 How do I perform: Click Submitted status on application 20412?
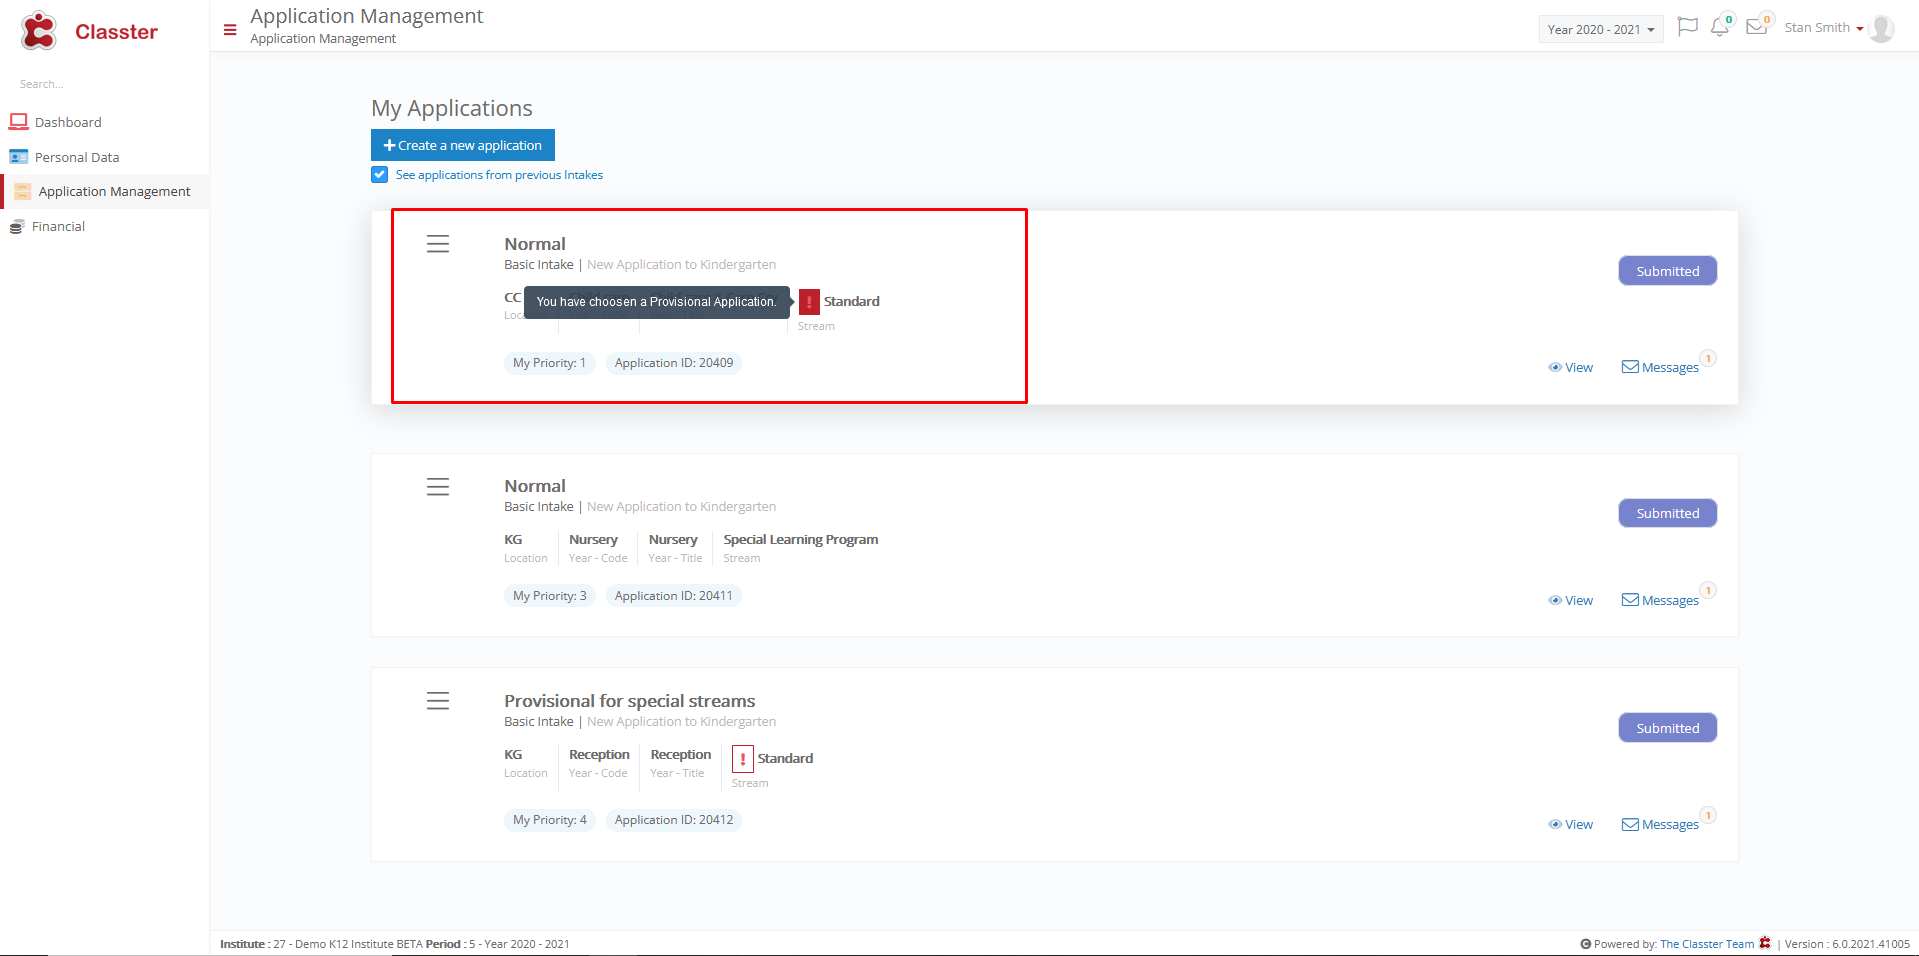[x=1668, y=728]
